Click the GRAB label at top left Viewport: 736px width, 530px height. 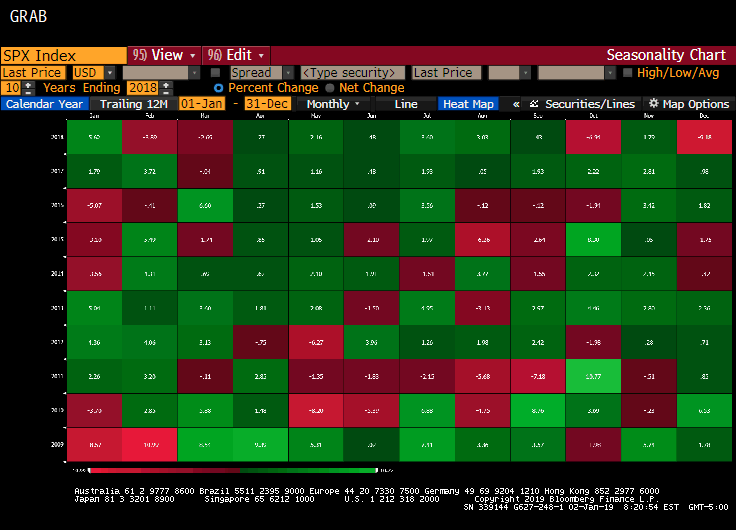click(x=28, y=16)
